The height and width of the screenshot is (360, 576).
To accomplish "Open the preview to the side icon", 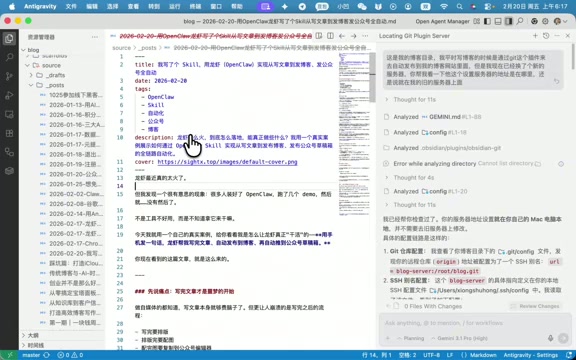I will [x=319, y=36].
